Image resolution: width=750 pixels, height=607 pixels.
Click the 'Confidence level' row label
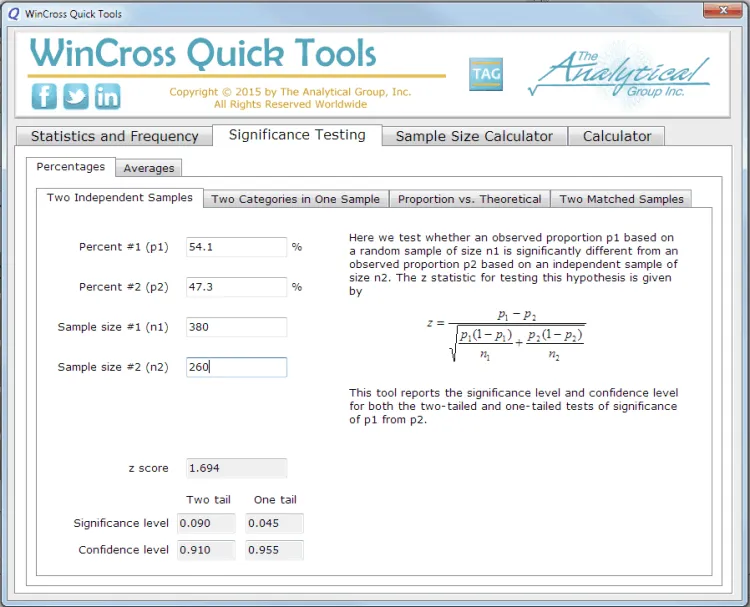[x=123, y=550]
